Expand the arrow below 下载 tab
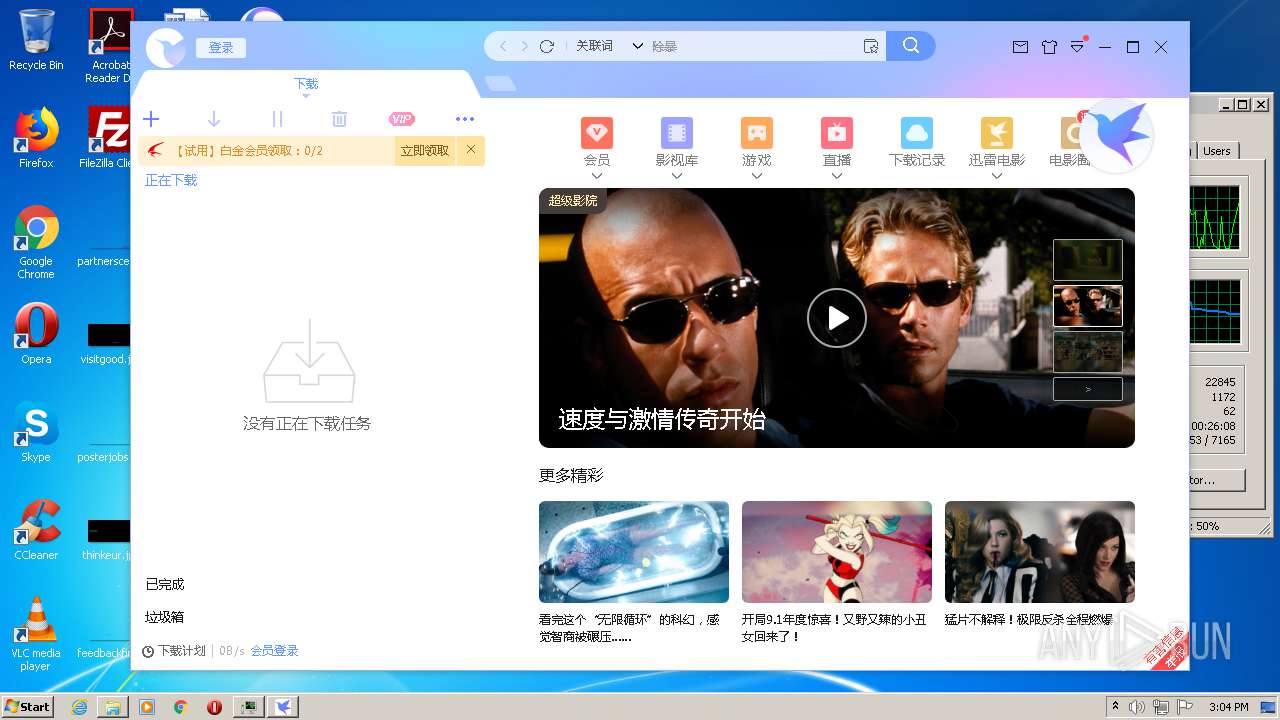Image resolution: width=1280 pixels, height=720 pixels. 306,96
